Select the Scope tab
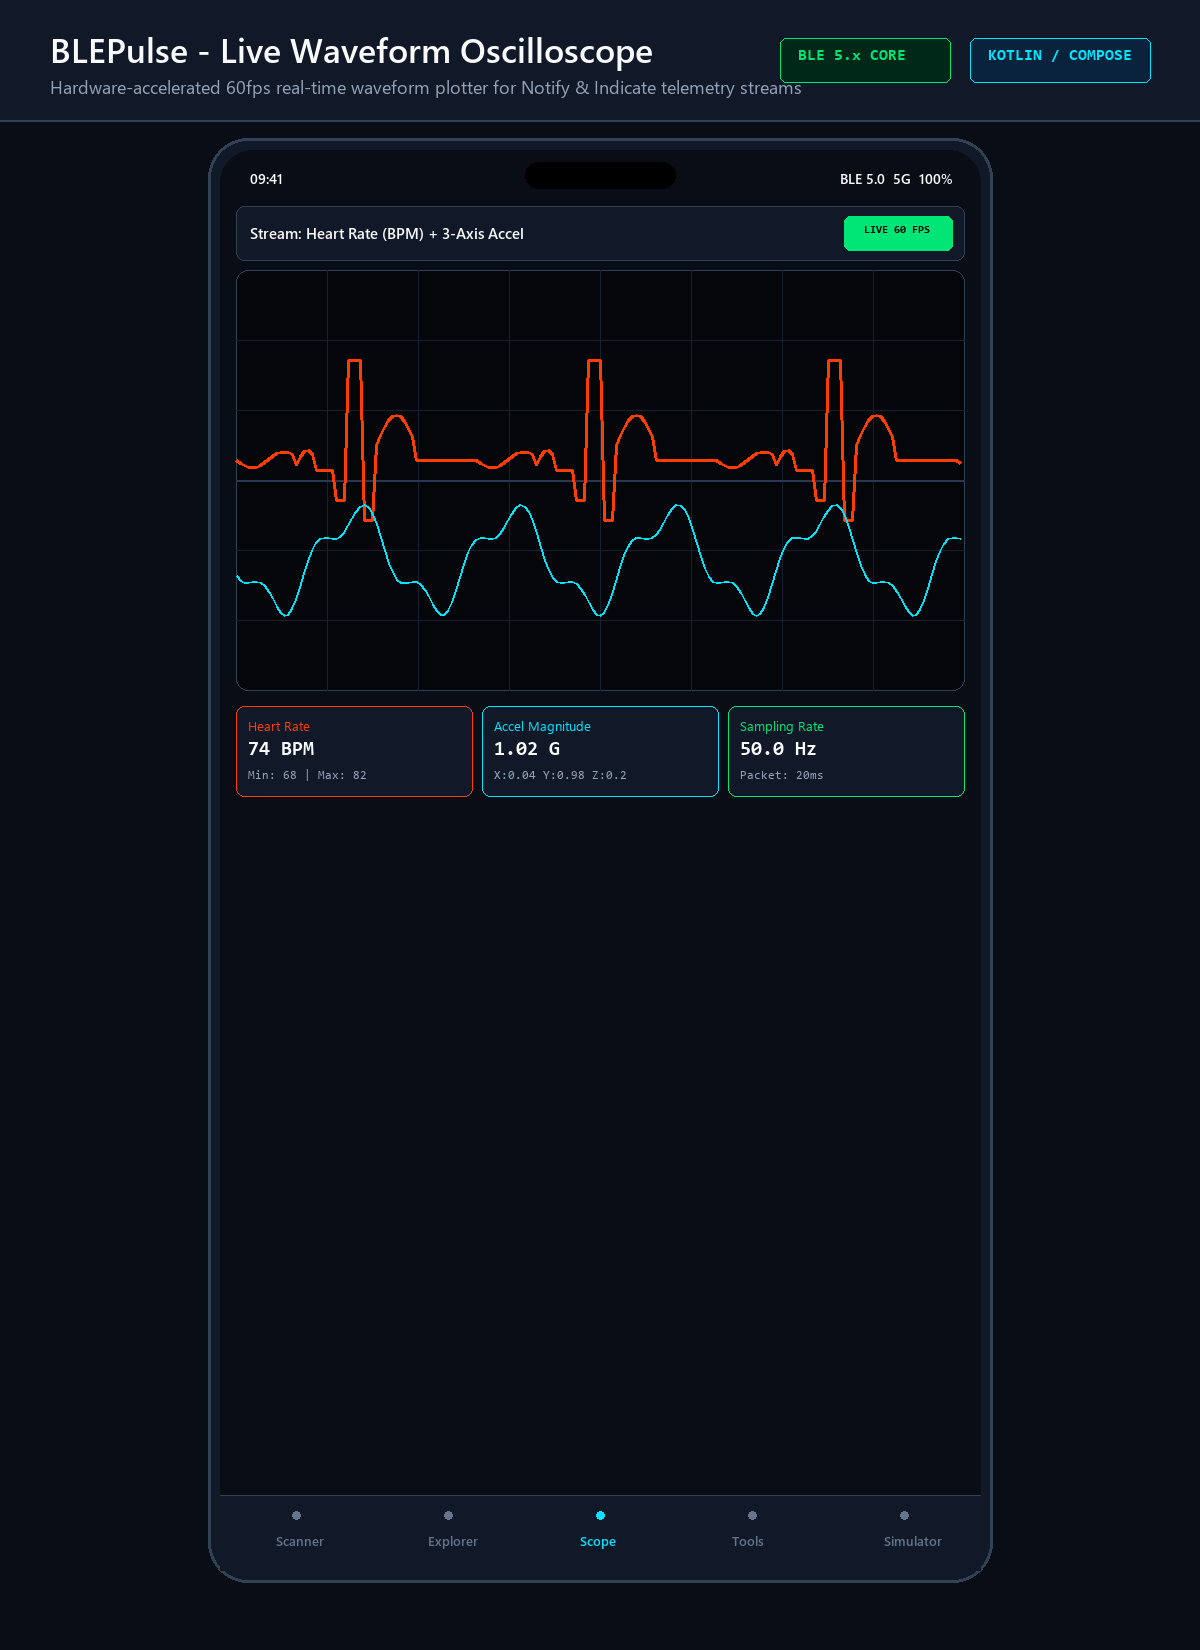This screenshot has width=1200, height=1650. pos(600,1530)
